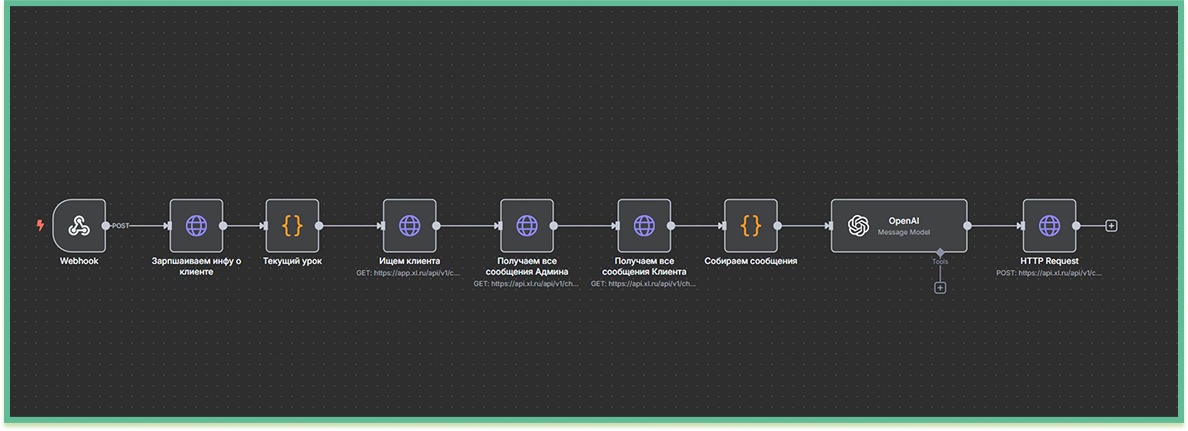Click the OpenAI logo in Message Model node
1188x431 pixels.
(x=857, y=226)
